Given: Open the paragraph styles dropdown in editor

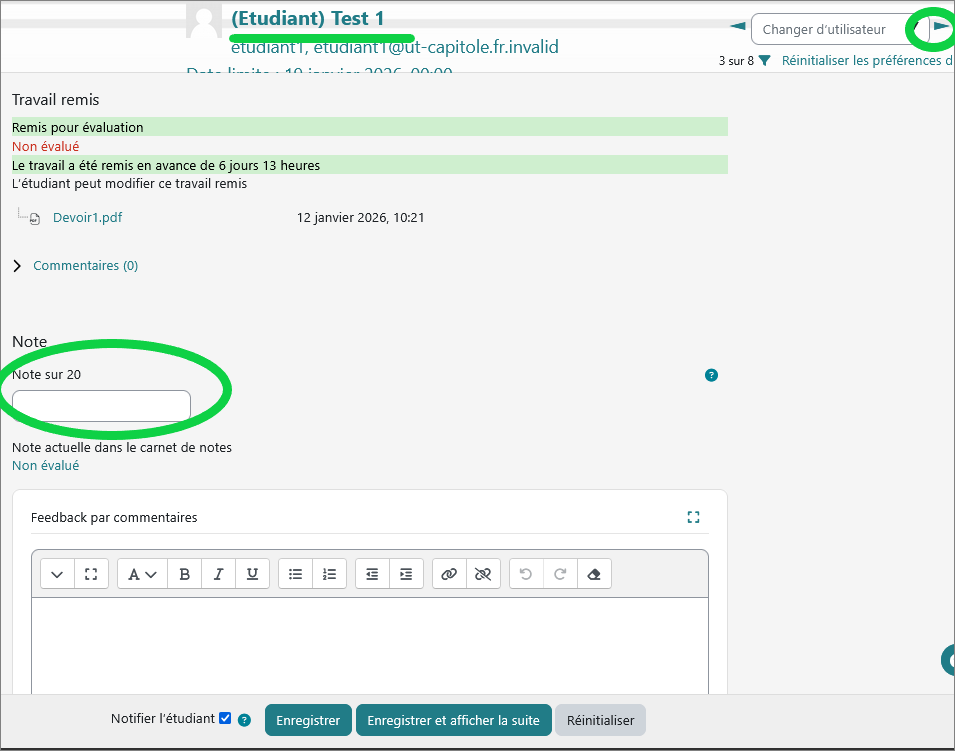Looking at the screenshot, I should 142,574.
